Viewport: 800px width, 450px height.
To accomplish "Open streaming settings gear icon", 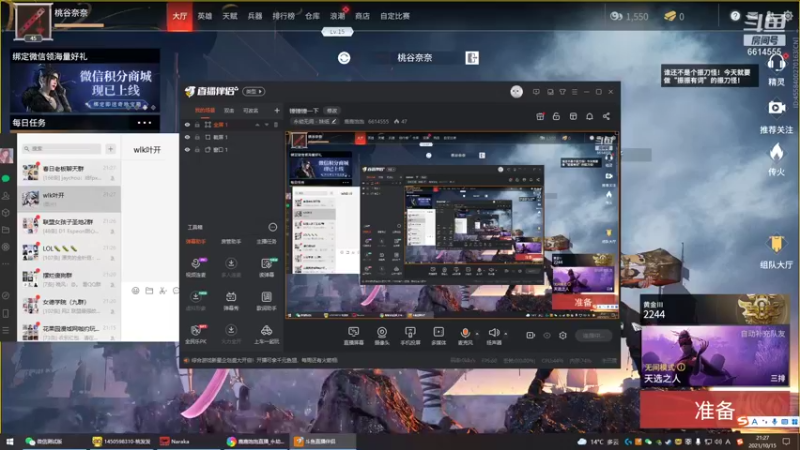I will click(x=563, y=335).
